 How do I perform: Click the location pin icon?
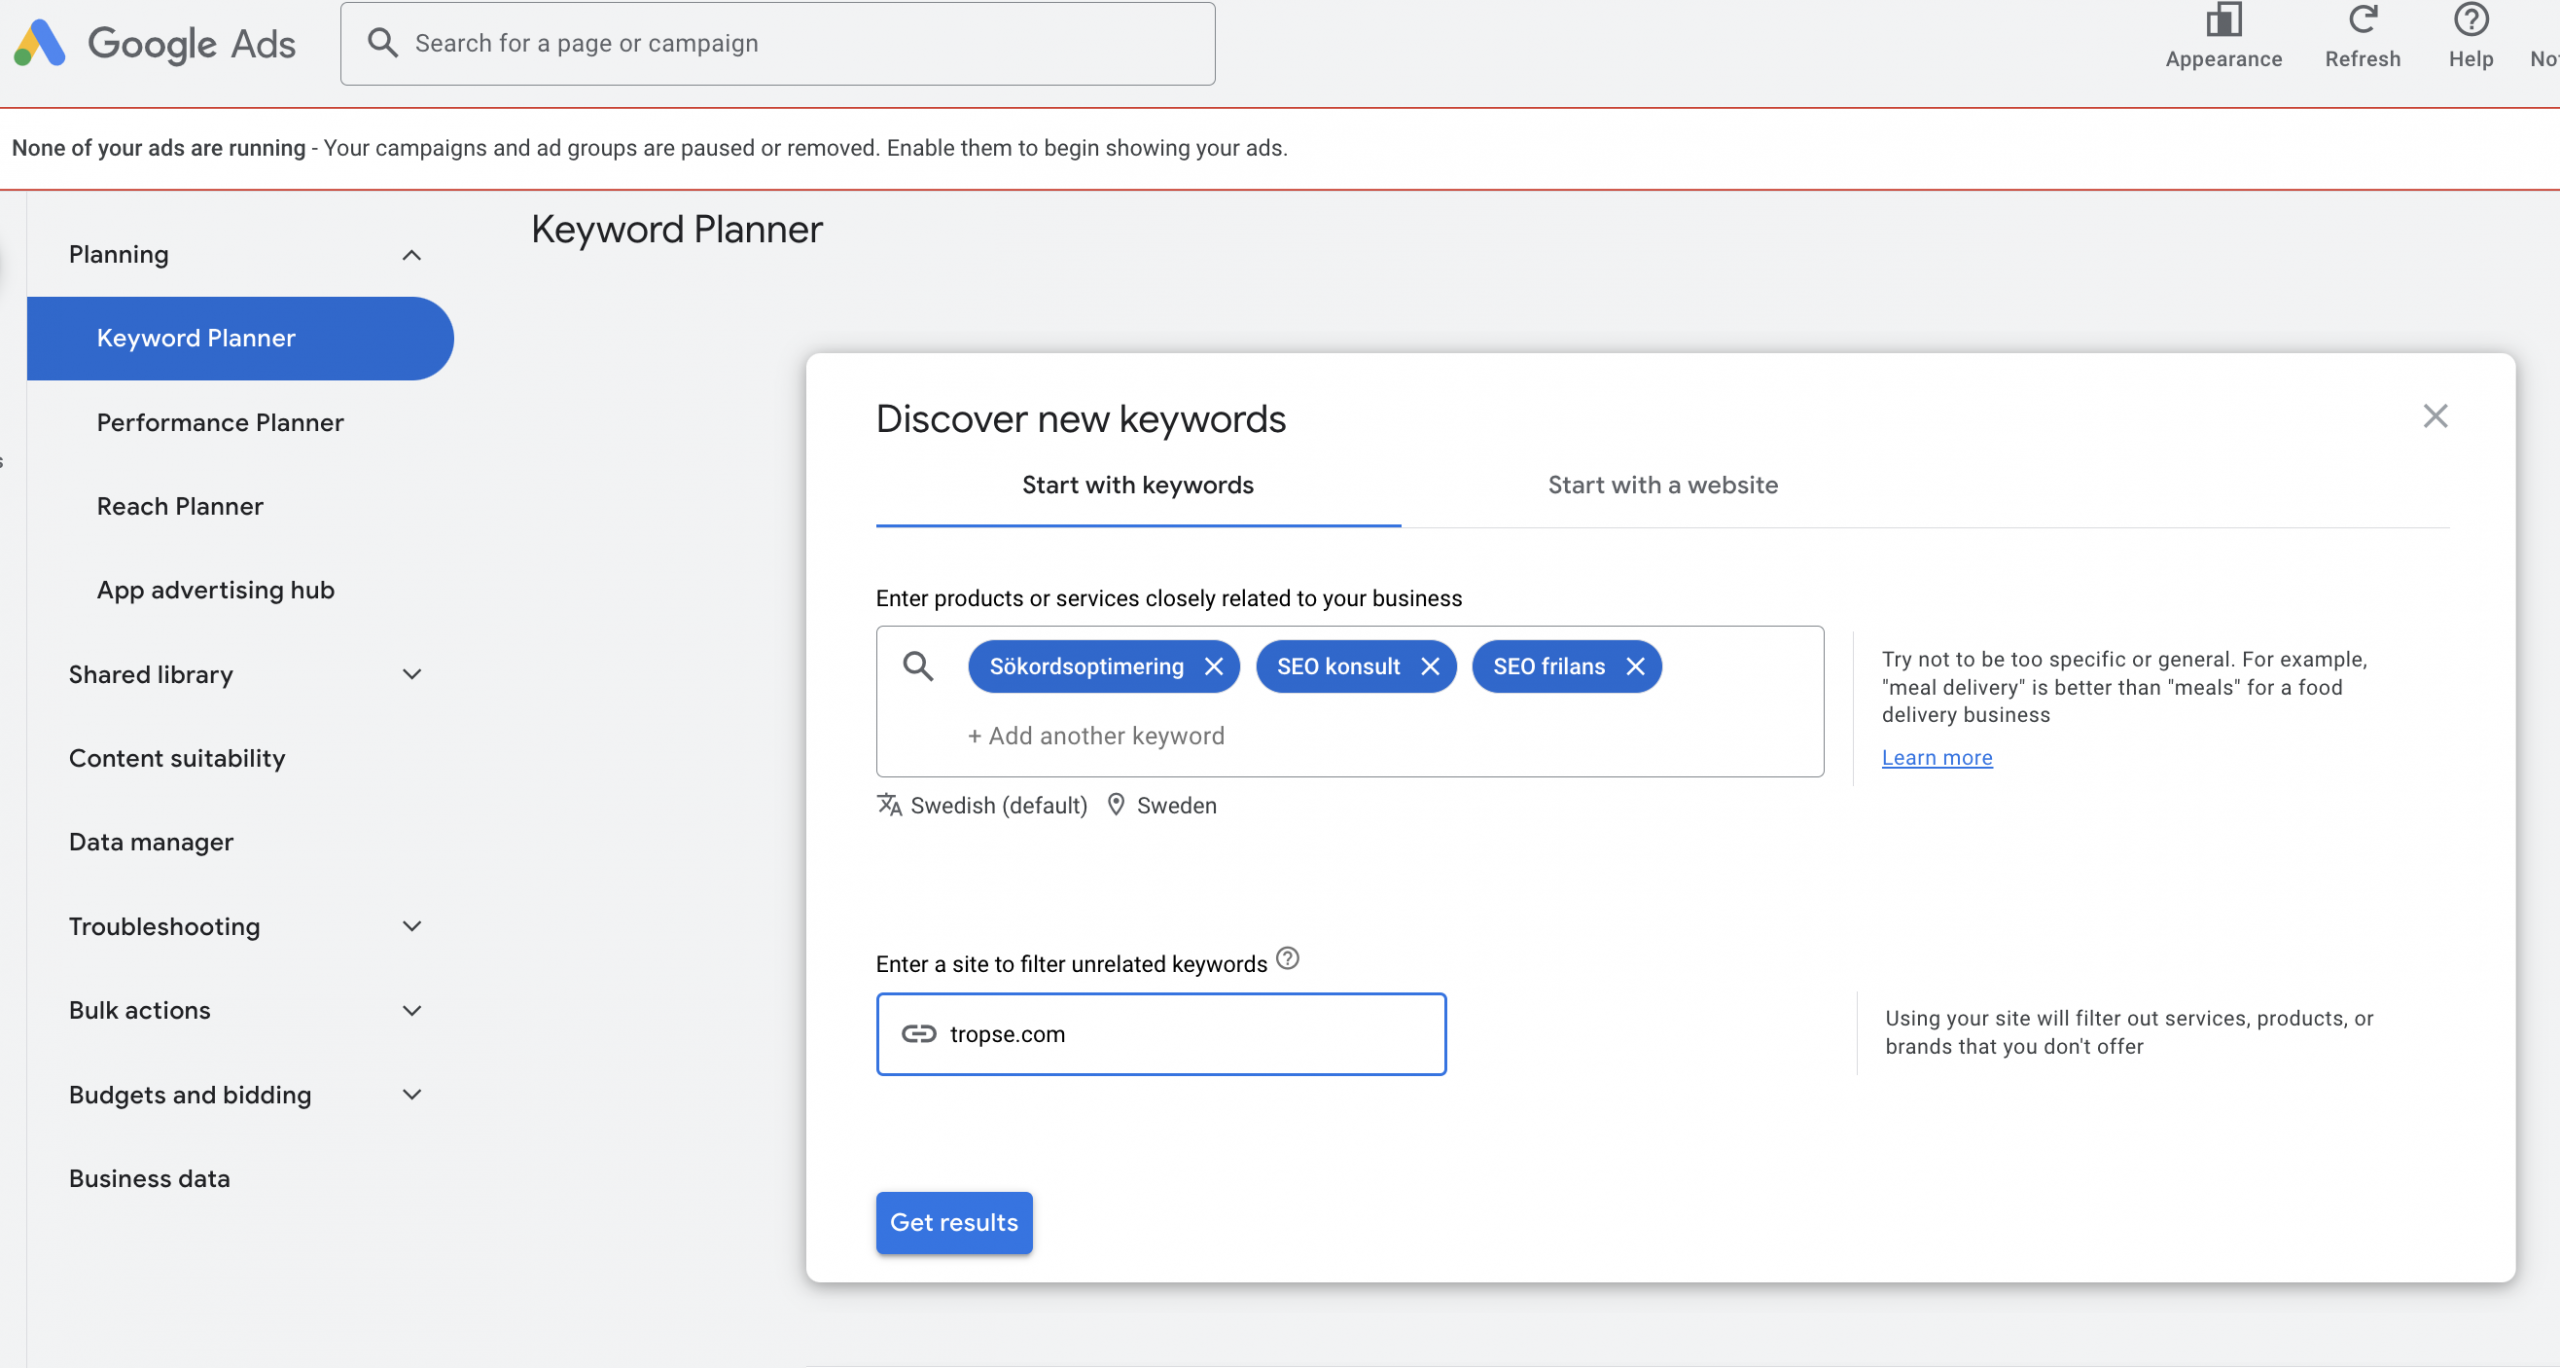[x=1116, y=804]
